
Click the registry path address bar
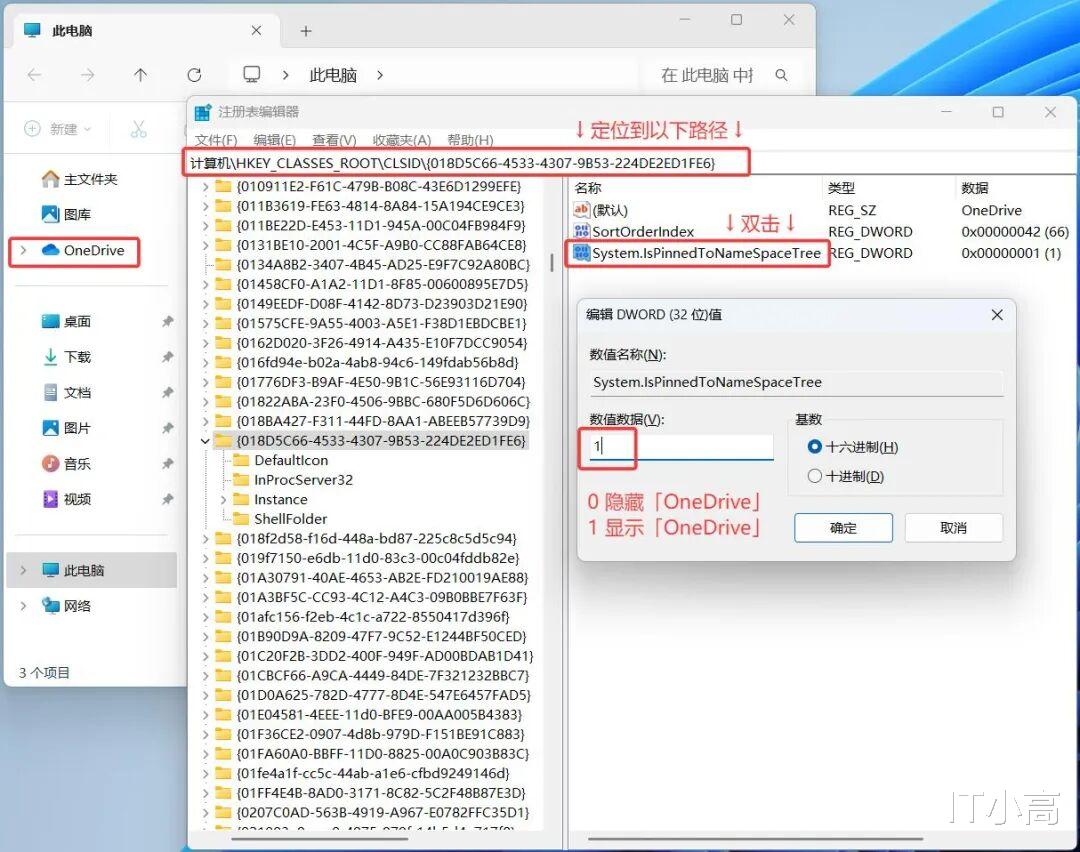pyautogui.click(x=466, y=163)
